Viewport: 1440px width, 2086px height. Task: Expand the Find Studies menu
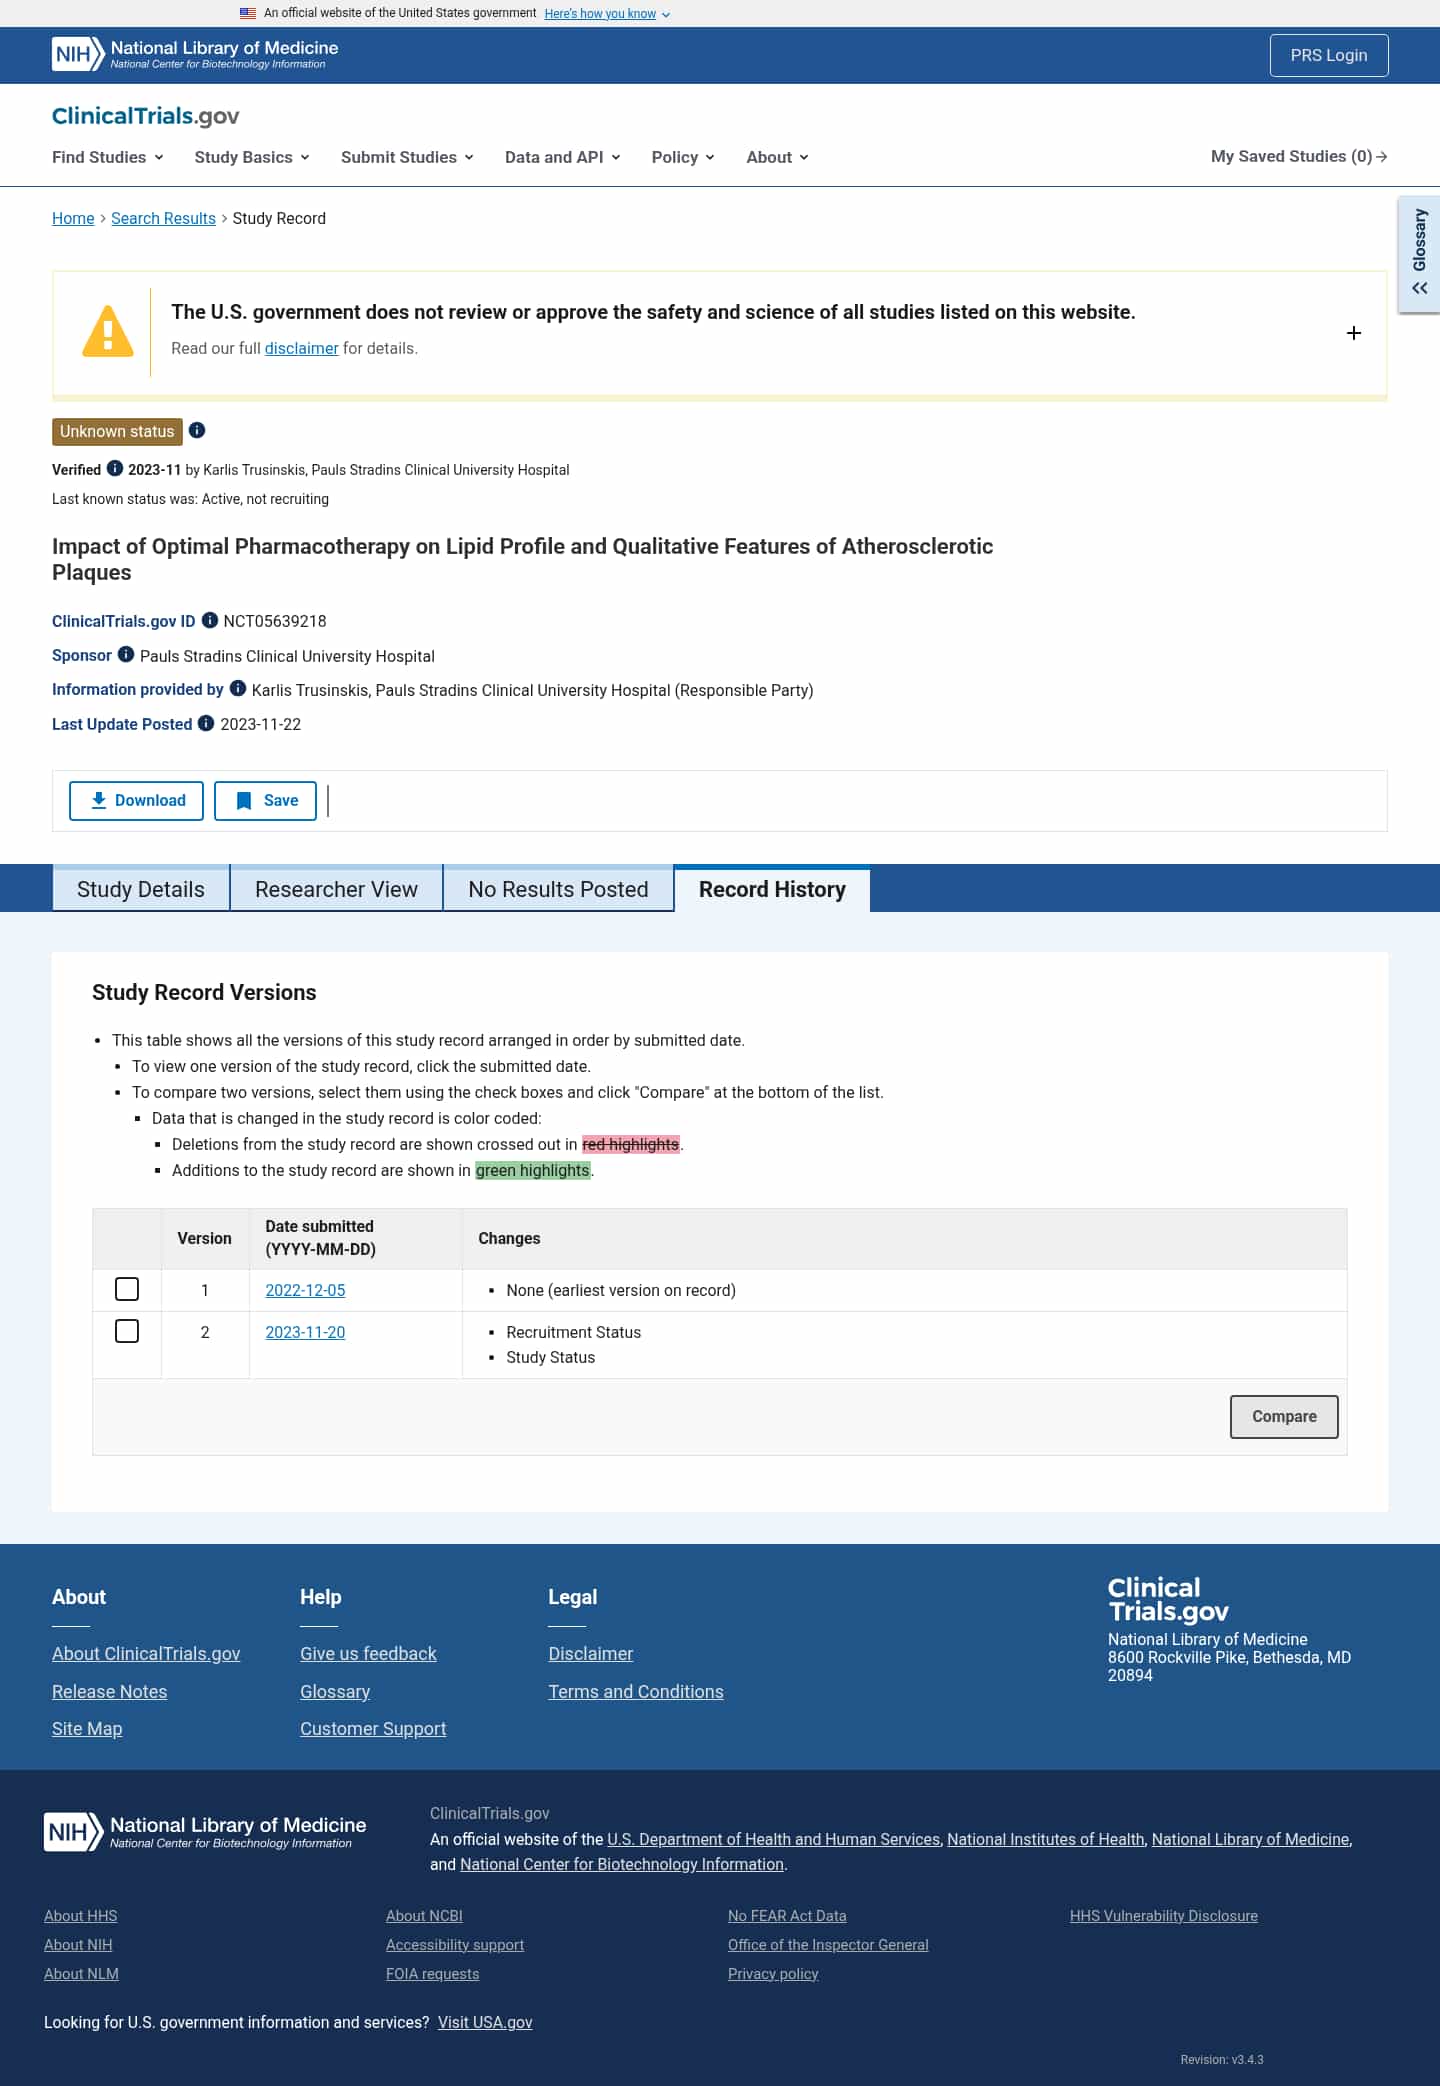coord(108,157)
